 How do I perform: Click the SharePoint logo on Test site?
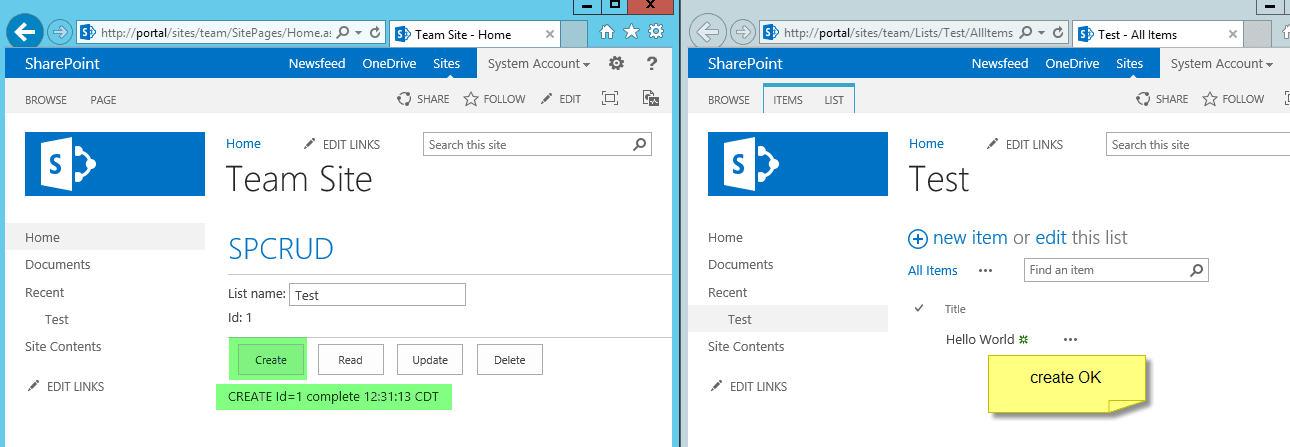click(x=798, y=163)
